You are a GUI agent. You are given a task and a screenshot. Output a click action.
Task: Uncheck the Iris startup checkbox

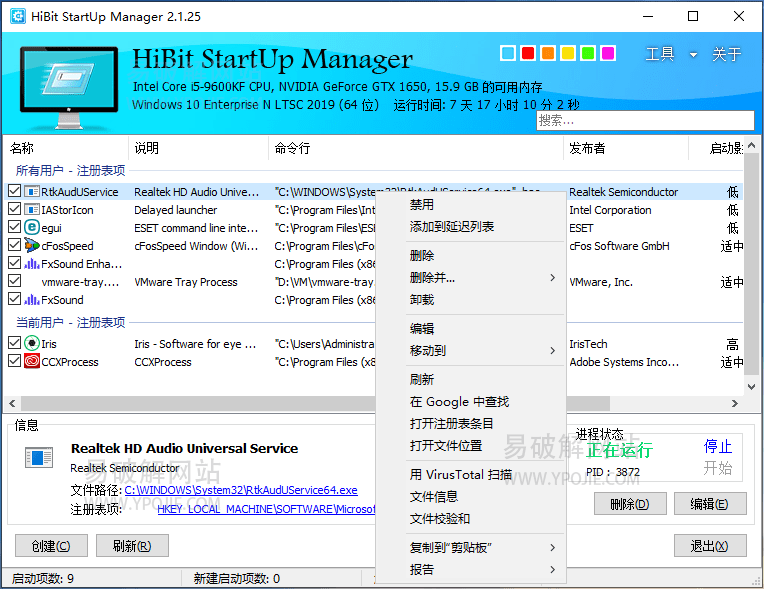[x=15, y=343]
